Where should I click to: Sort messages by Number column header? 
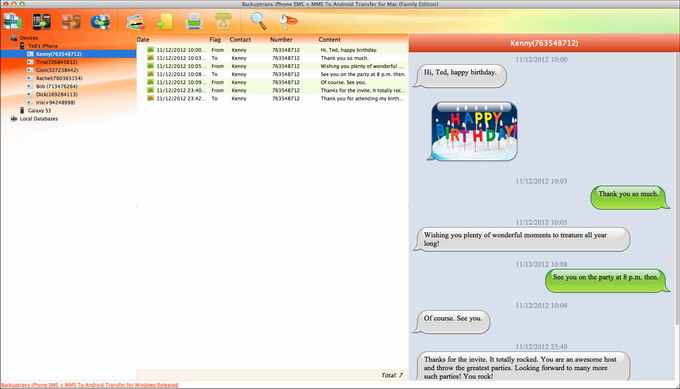[x=281, y=39]
